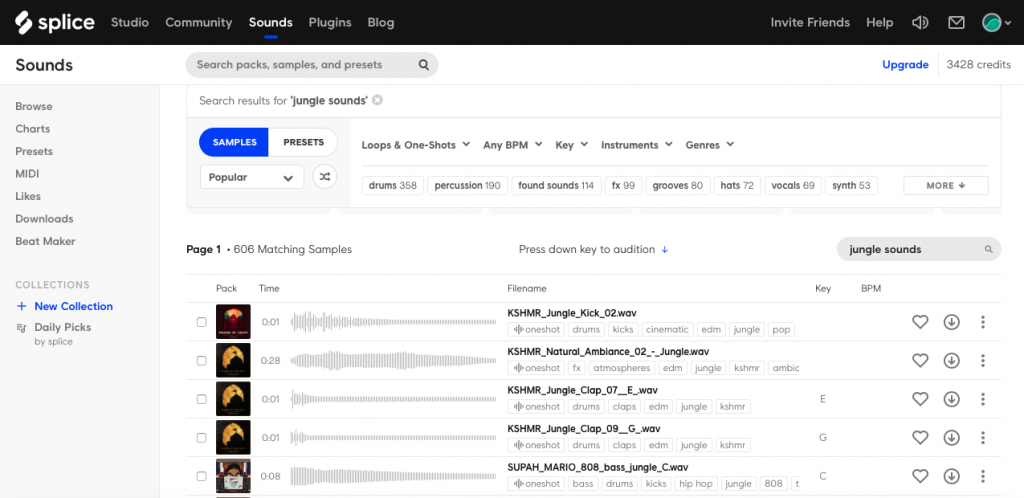Open the Loops & One-Shots dropdown
1024x498 pixels.
click(416, 145)
